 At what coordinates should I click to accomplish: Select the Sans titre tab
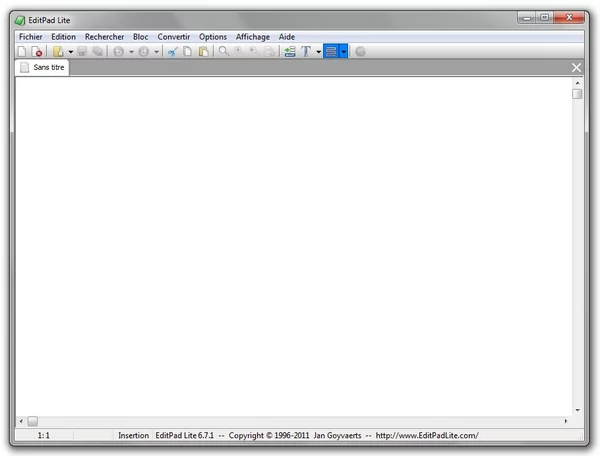(x=42, y=67)
